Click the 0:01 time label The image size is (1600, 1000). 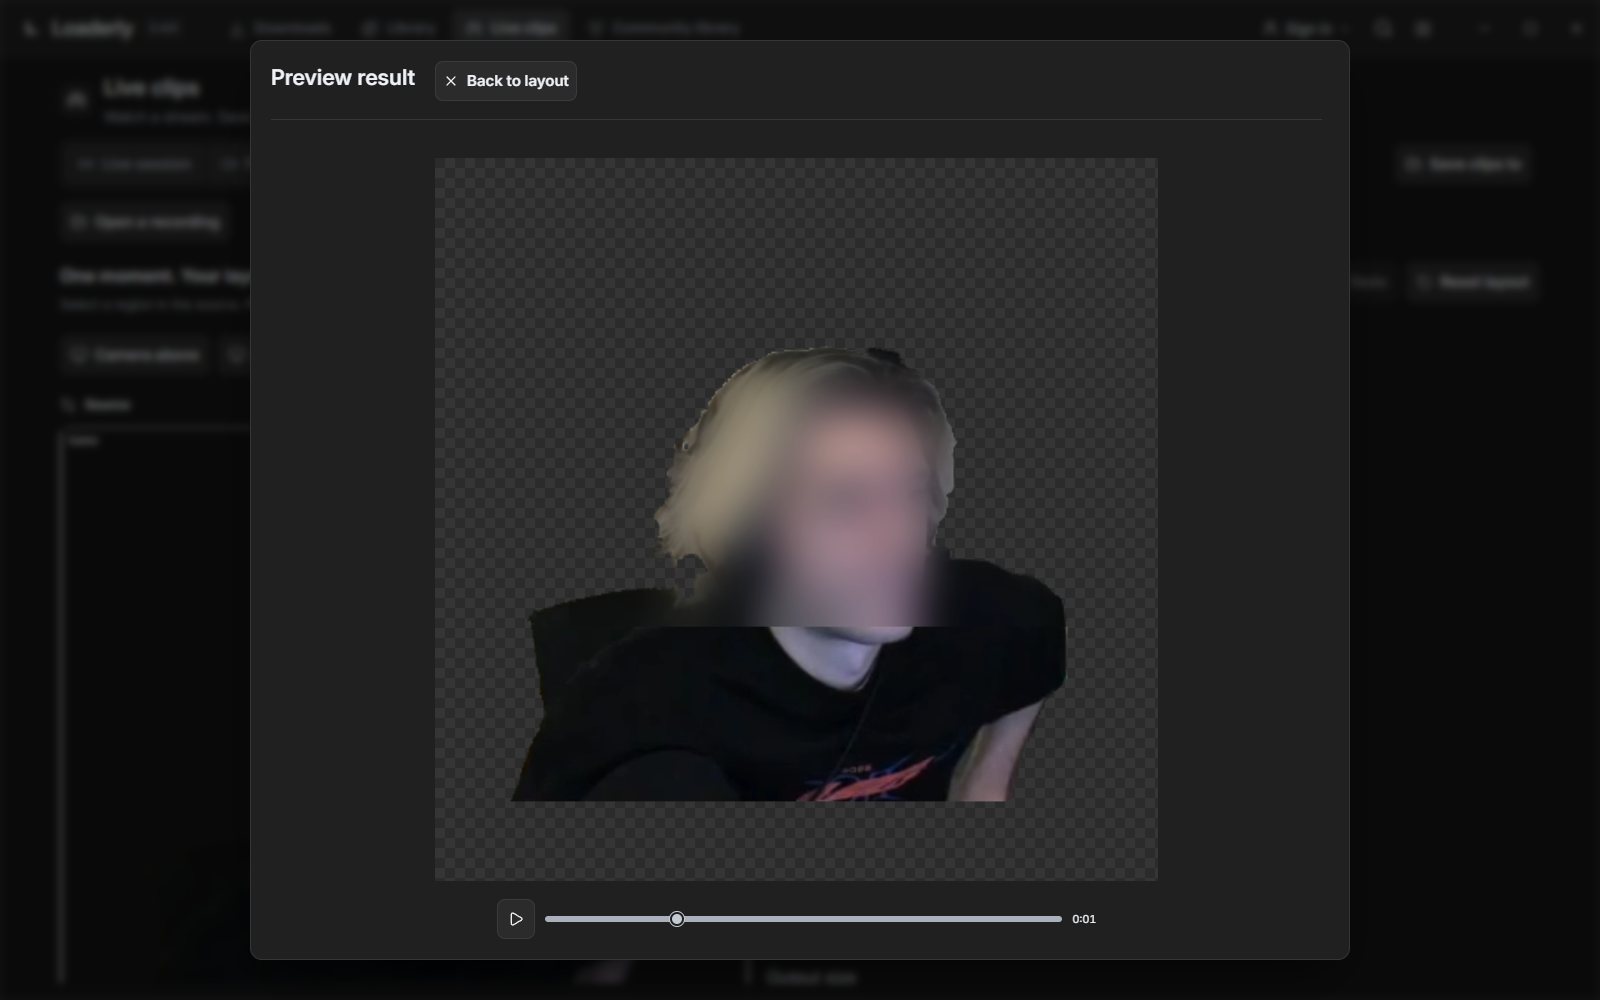pyautogui.click(x=1084, y=919)
